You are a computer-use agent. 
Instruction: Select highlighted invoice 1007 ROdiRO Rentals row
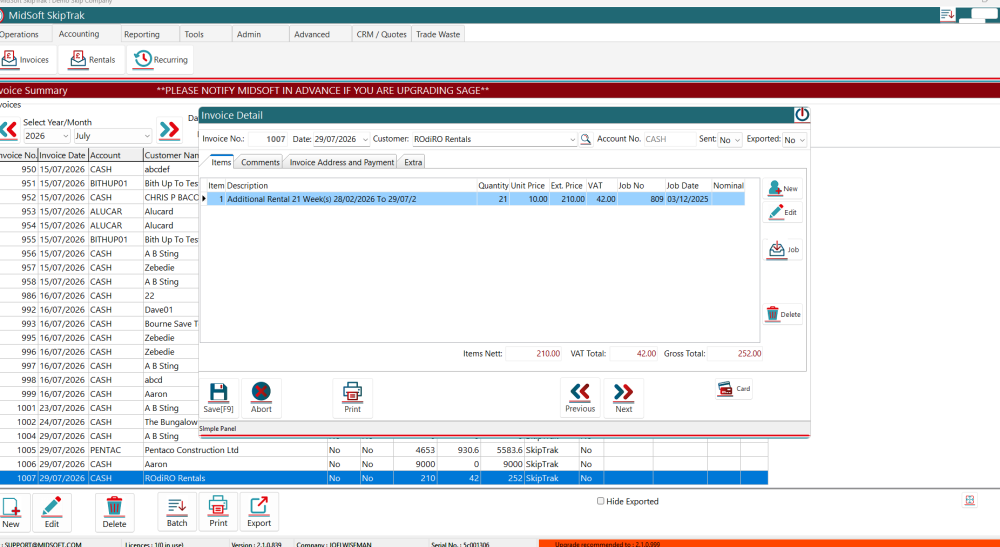click(x=384, y=478)
